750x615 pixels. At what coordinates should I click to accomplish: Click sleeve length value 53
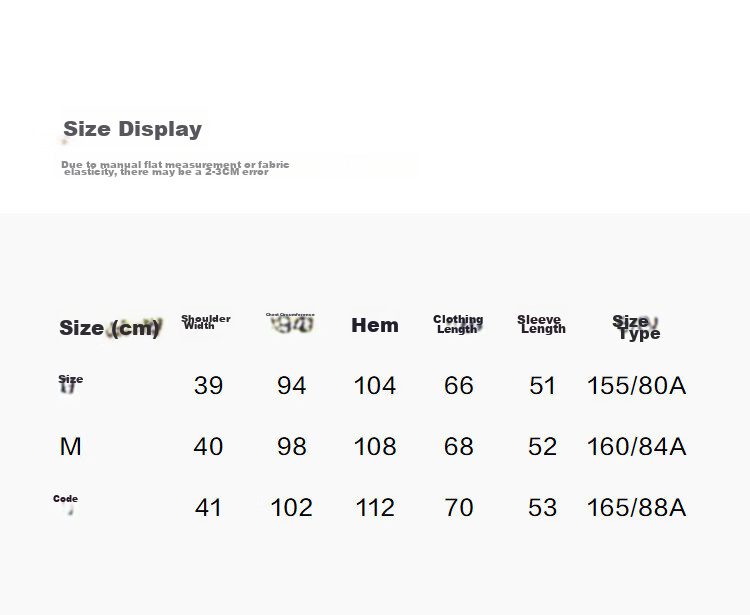pyautogui.click(x=542, y=507)
